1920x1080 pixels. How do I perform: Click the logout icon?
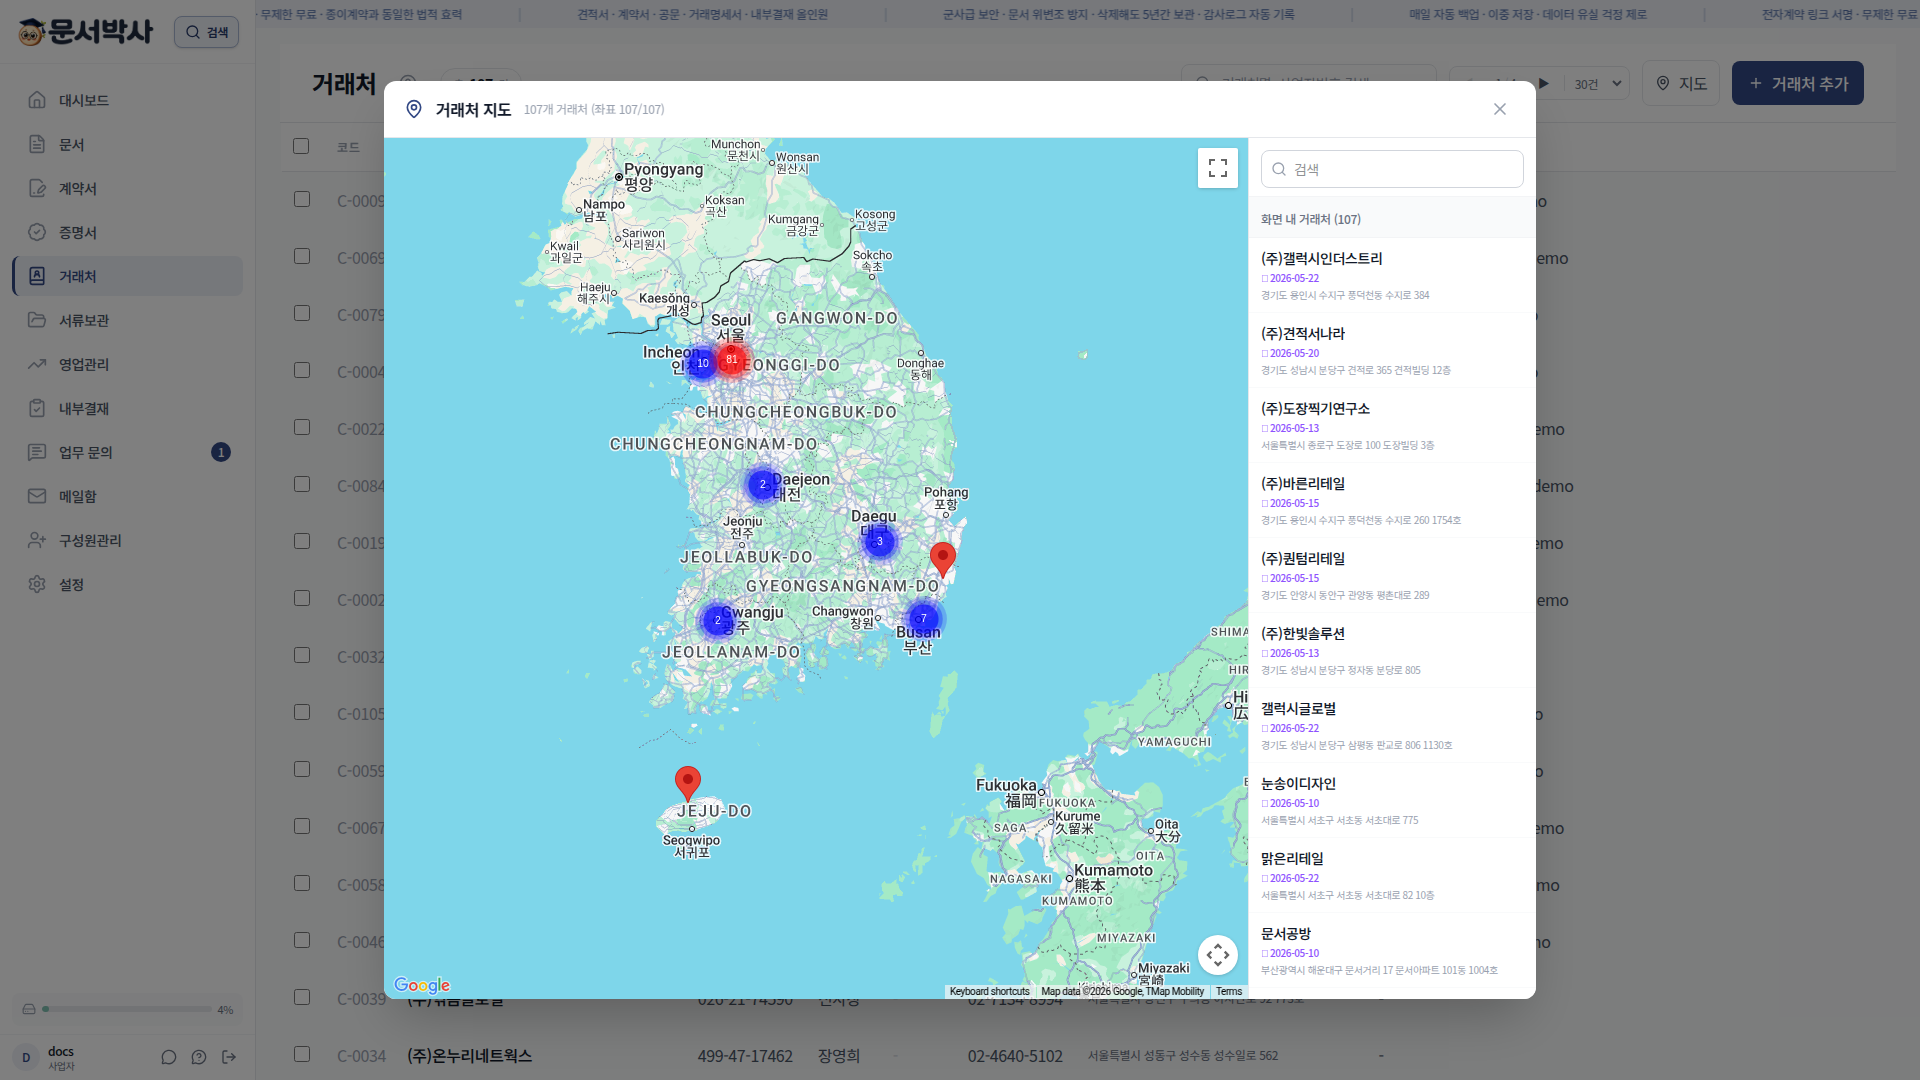click(x=229, y=1057)
